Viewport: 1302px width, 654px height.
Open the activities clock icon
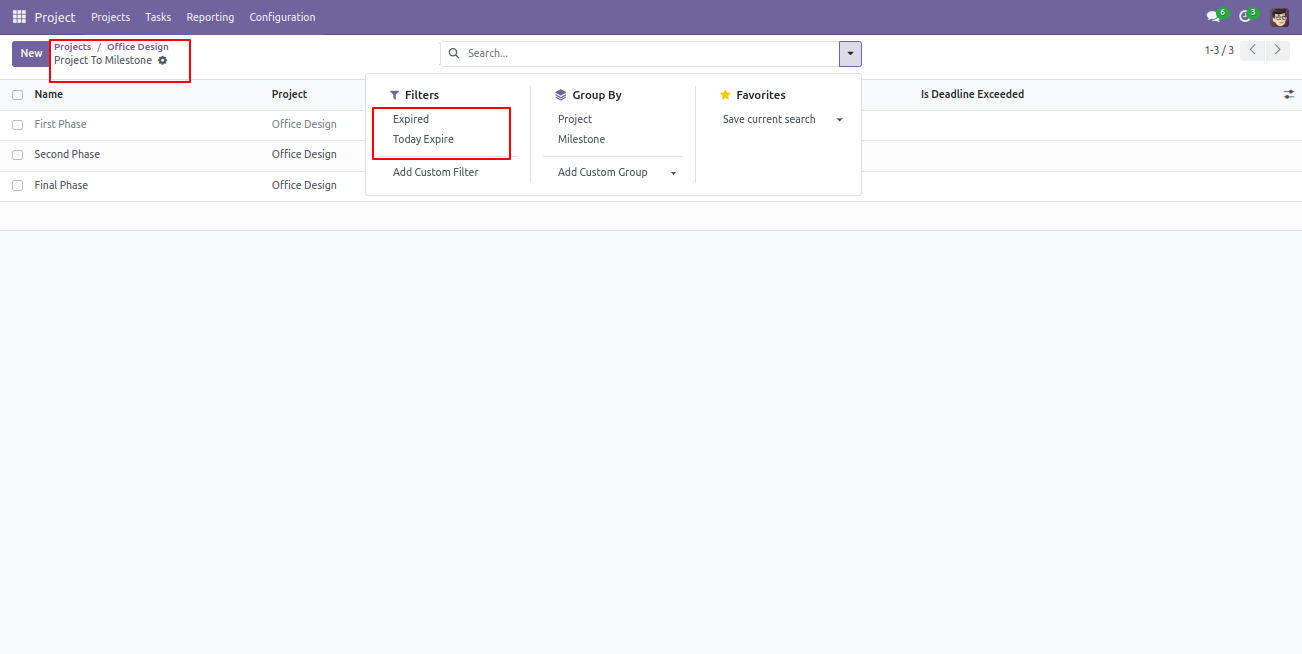[x=1247, y=17]
